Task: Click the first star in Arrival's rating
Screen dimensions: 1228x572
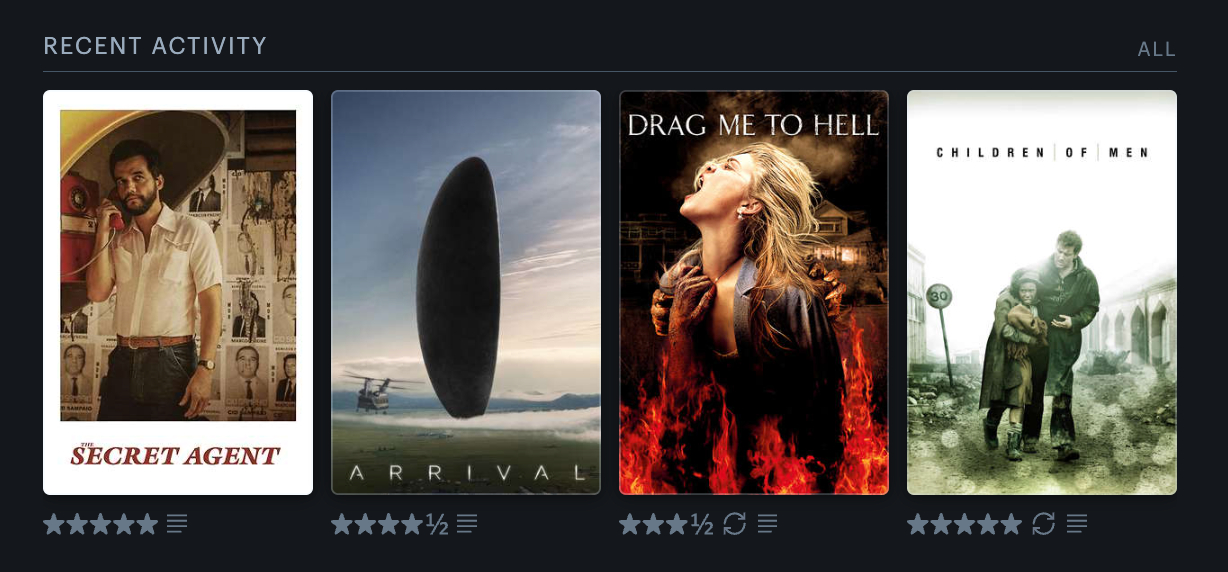Action: [342, 524]
